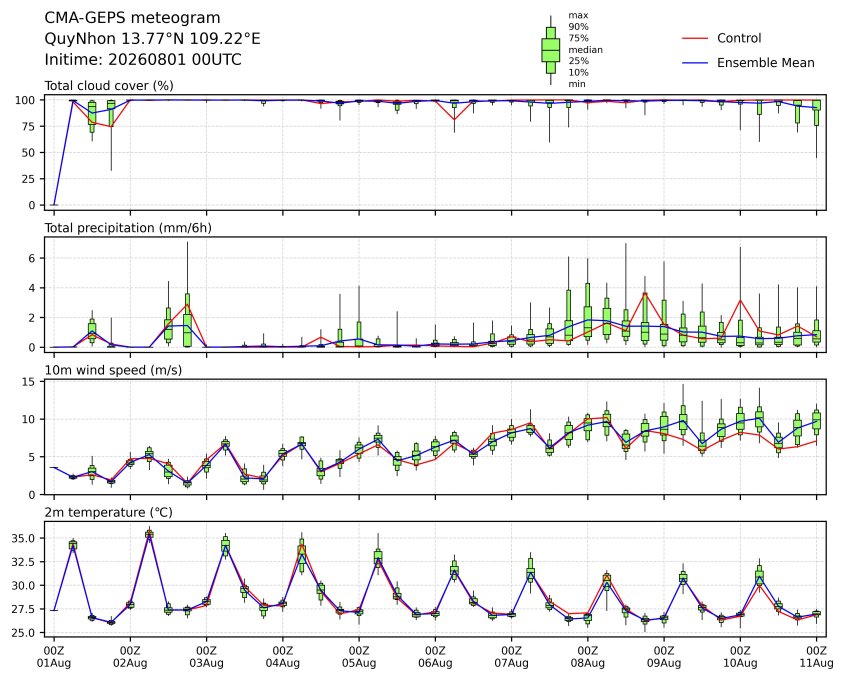Image resolution: width=845 pixels, height=680 pixels.
Task: Click the blue Ensemble Mean legend line
Action: 695,63
